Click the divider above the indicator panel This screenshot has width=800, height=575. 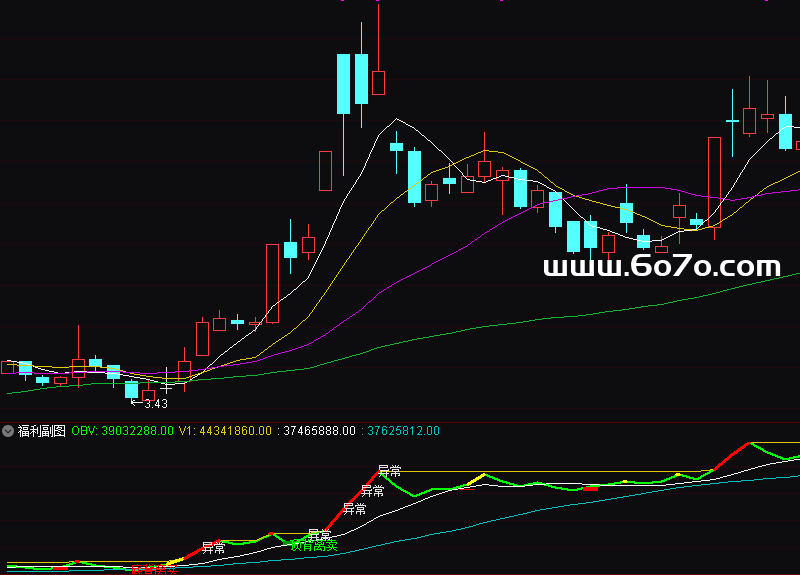pos(400,421)
